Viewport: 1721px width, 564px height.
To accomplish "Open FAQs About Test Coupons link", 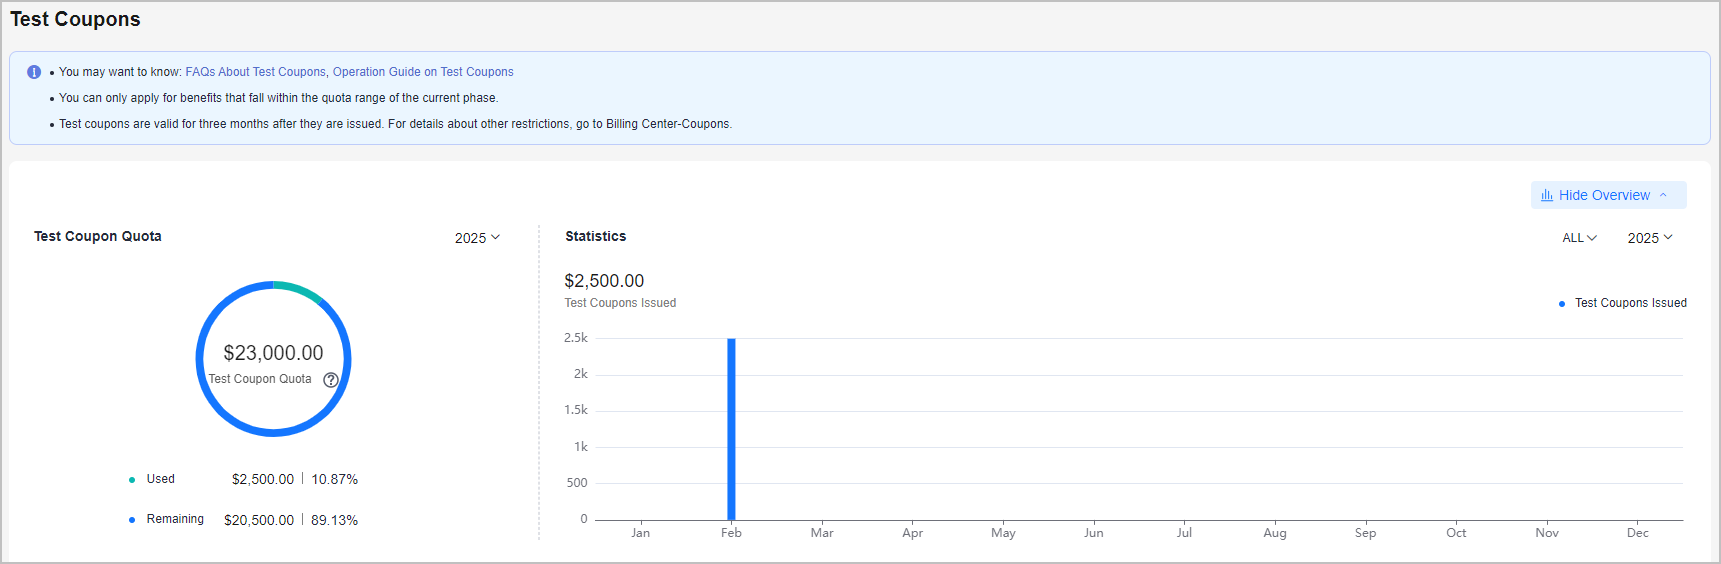I will click(255, 72).
